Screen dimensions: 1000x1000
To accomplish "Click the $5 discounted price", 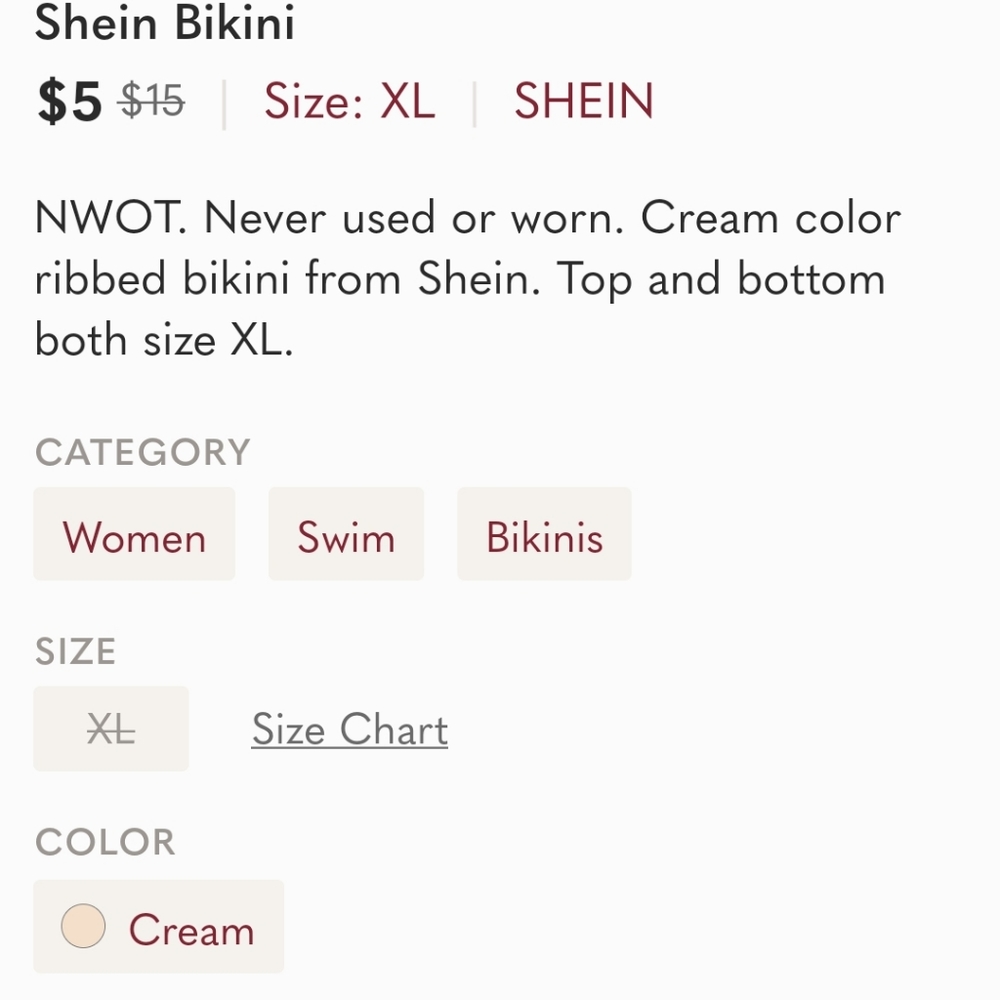I will [66, 100].
